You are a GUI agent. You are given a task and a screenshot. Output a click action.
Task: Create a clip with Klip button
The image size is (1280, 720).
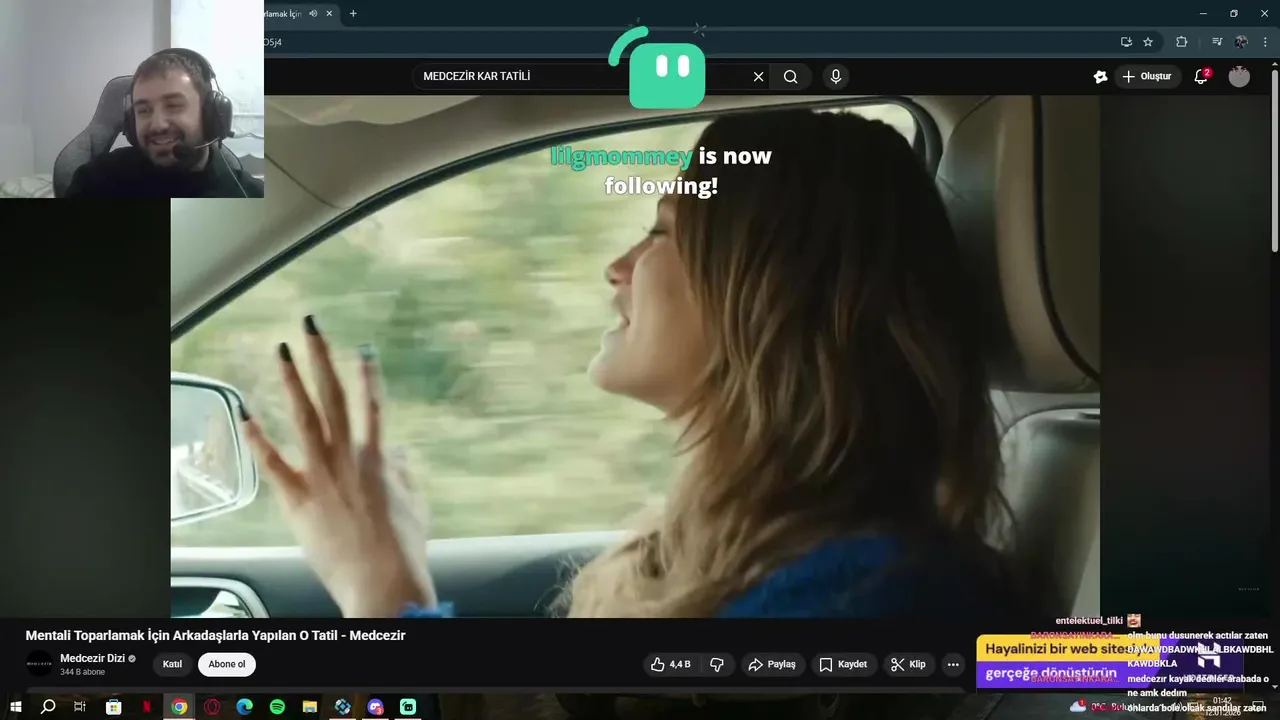pyautogui.click(x=908, y=664)
